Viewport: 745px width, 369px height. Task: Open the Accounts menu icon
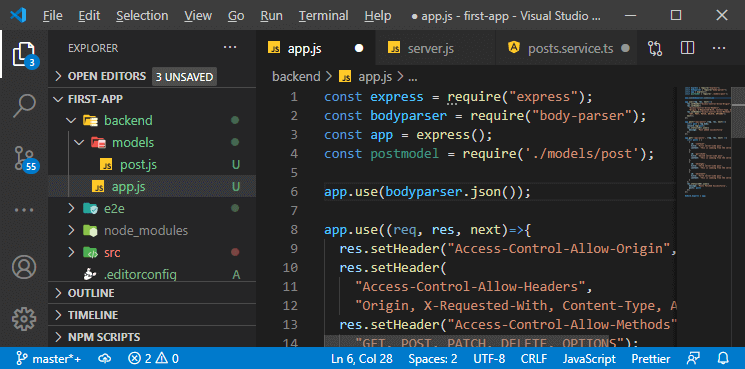pos(24,266)
